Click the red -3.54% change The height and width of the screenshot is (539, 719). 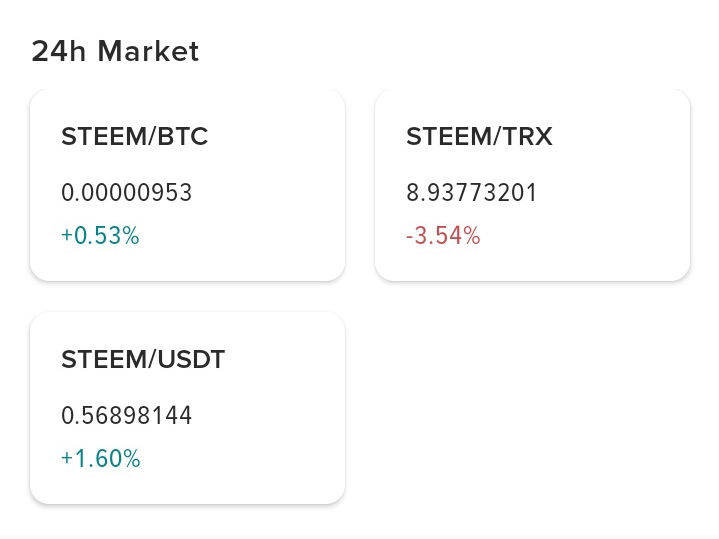(x=443, y=236)
